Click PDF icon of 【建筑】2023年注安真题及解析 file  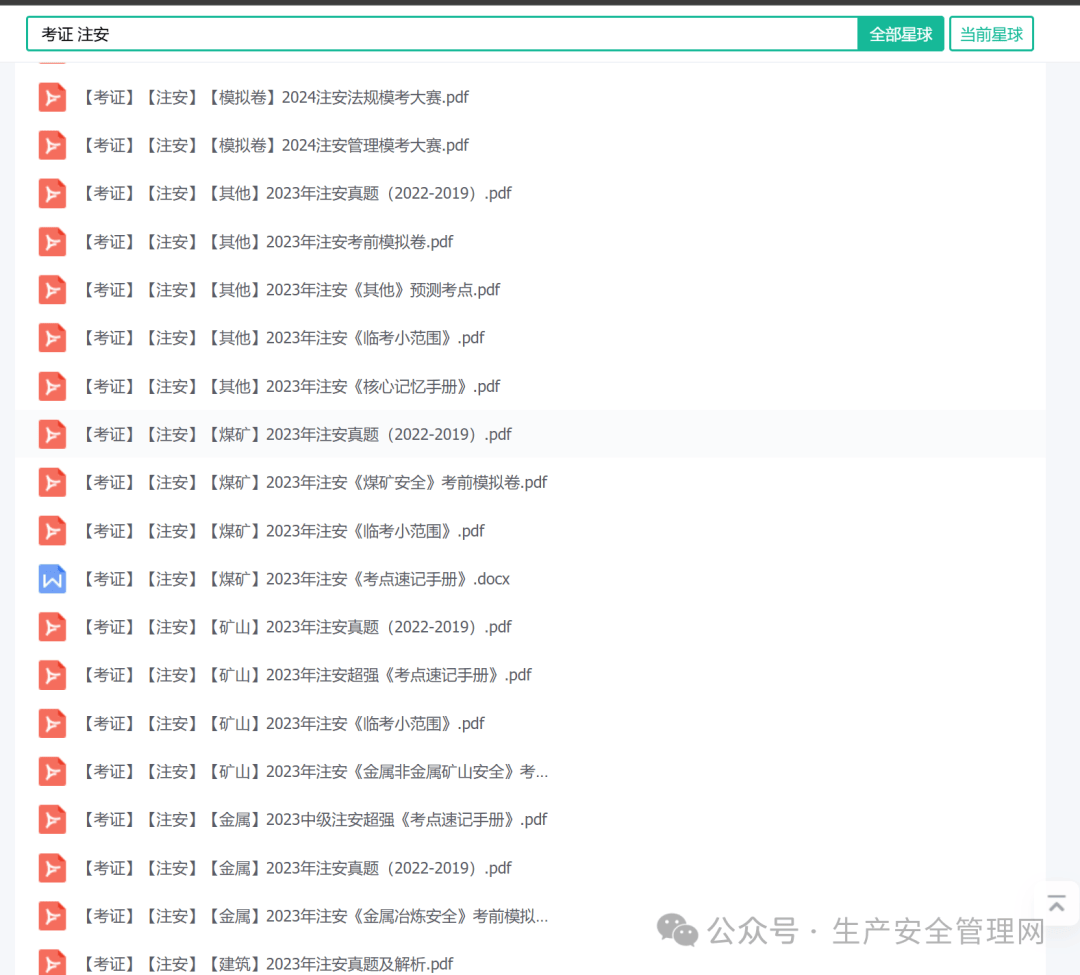pyautogui.click(x=52, y=962)
